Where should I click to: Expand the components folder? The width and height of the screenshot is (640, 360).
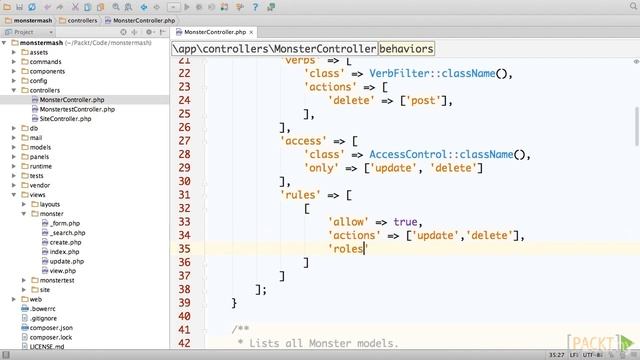pyautogui.click(x=14, y=71)
